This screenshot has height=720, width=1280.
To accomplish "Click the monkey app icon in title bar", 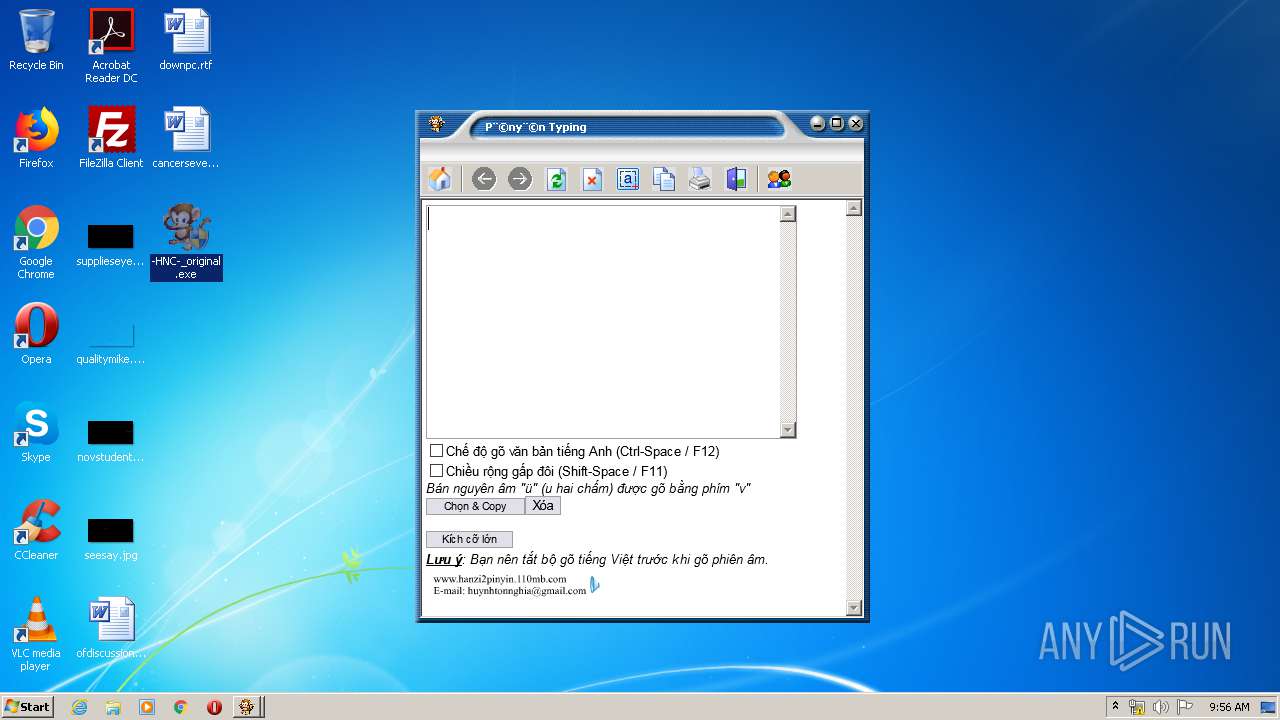I will click(436, 124).
